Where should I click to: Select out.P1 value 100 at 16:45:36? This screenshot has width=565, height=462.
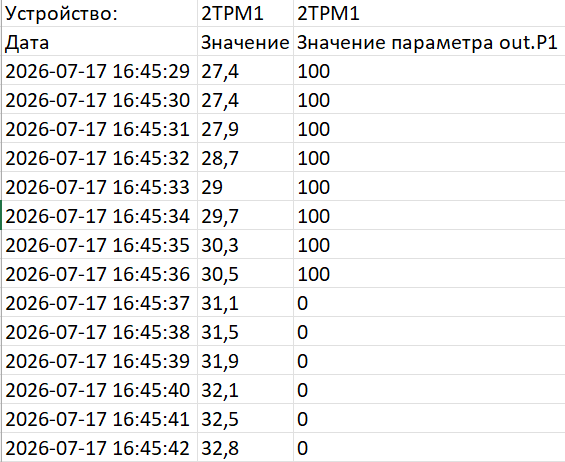point(429,274)
